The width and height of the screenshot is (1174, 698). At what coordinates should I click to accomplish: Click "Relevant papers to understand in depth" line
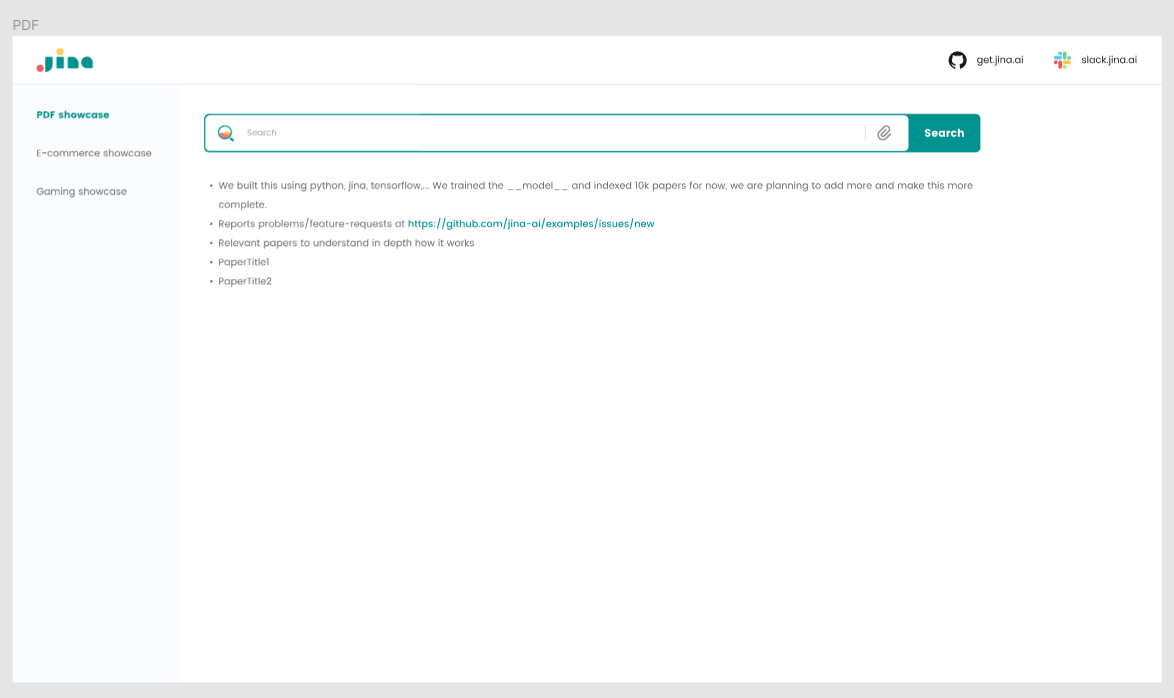pyautogui.click(x=346, y=243)
